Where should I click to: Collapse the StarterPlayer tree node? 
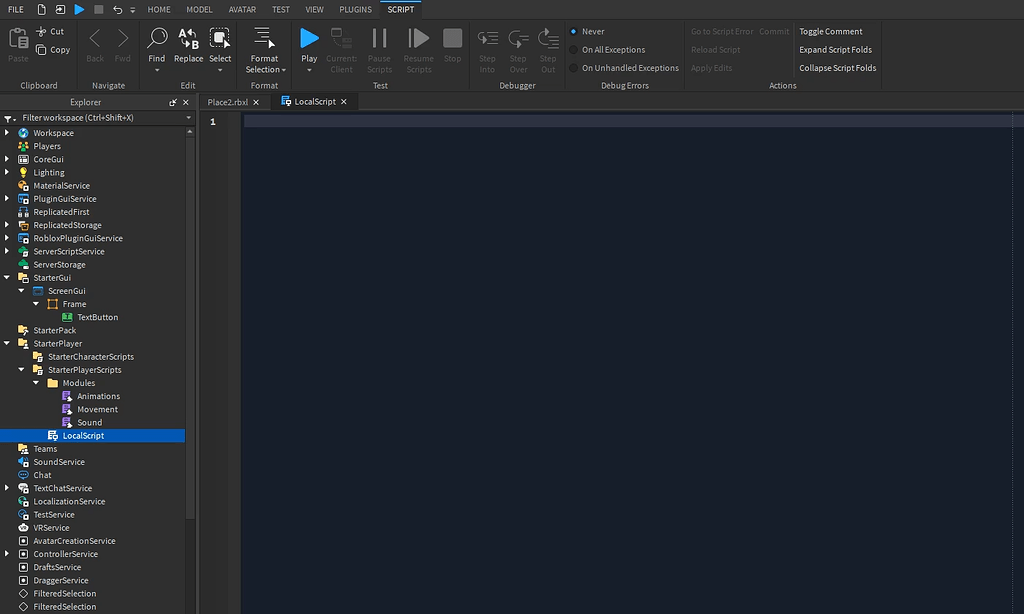tap(7, 344)
